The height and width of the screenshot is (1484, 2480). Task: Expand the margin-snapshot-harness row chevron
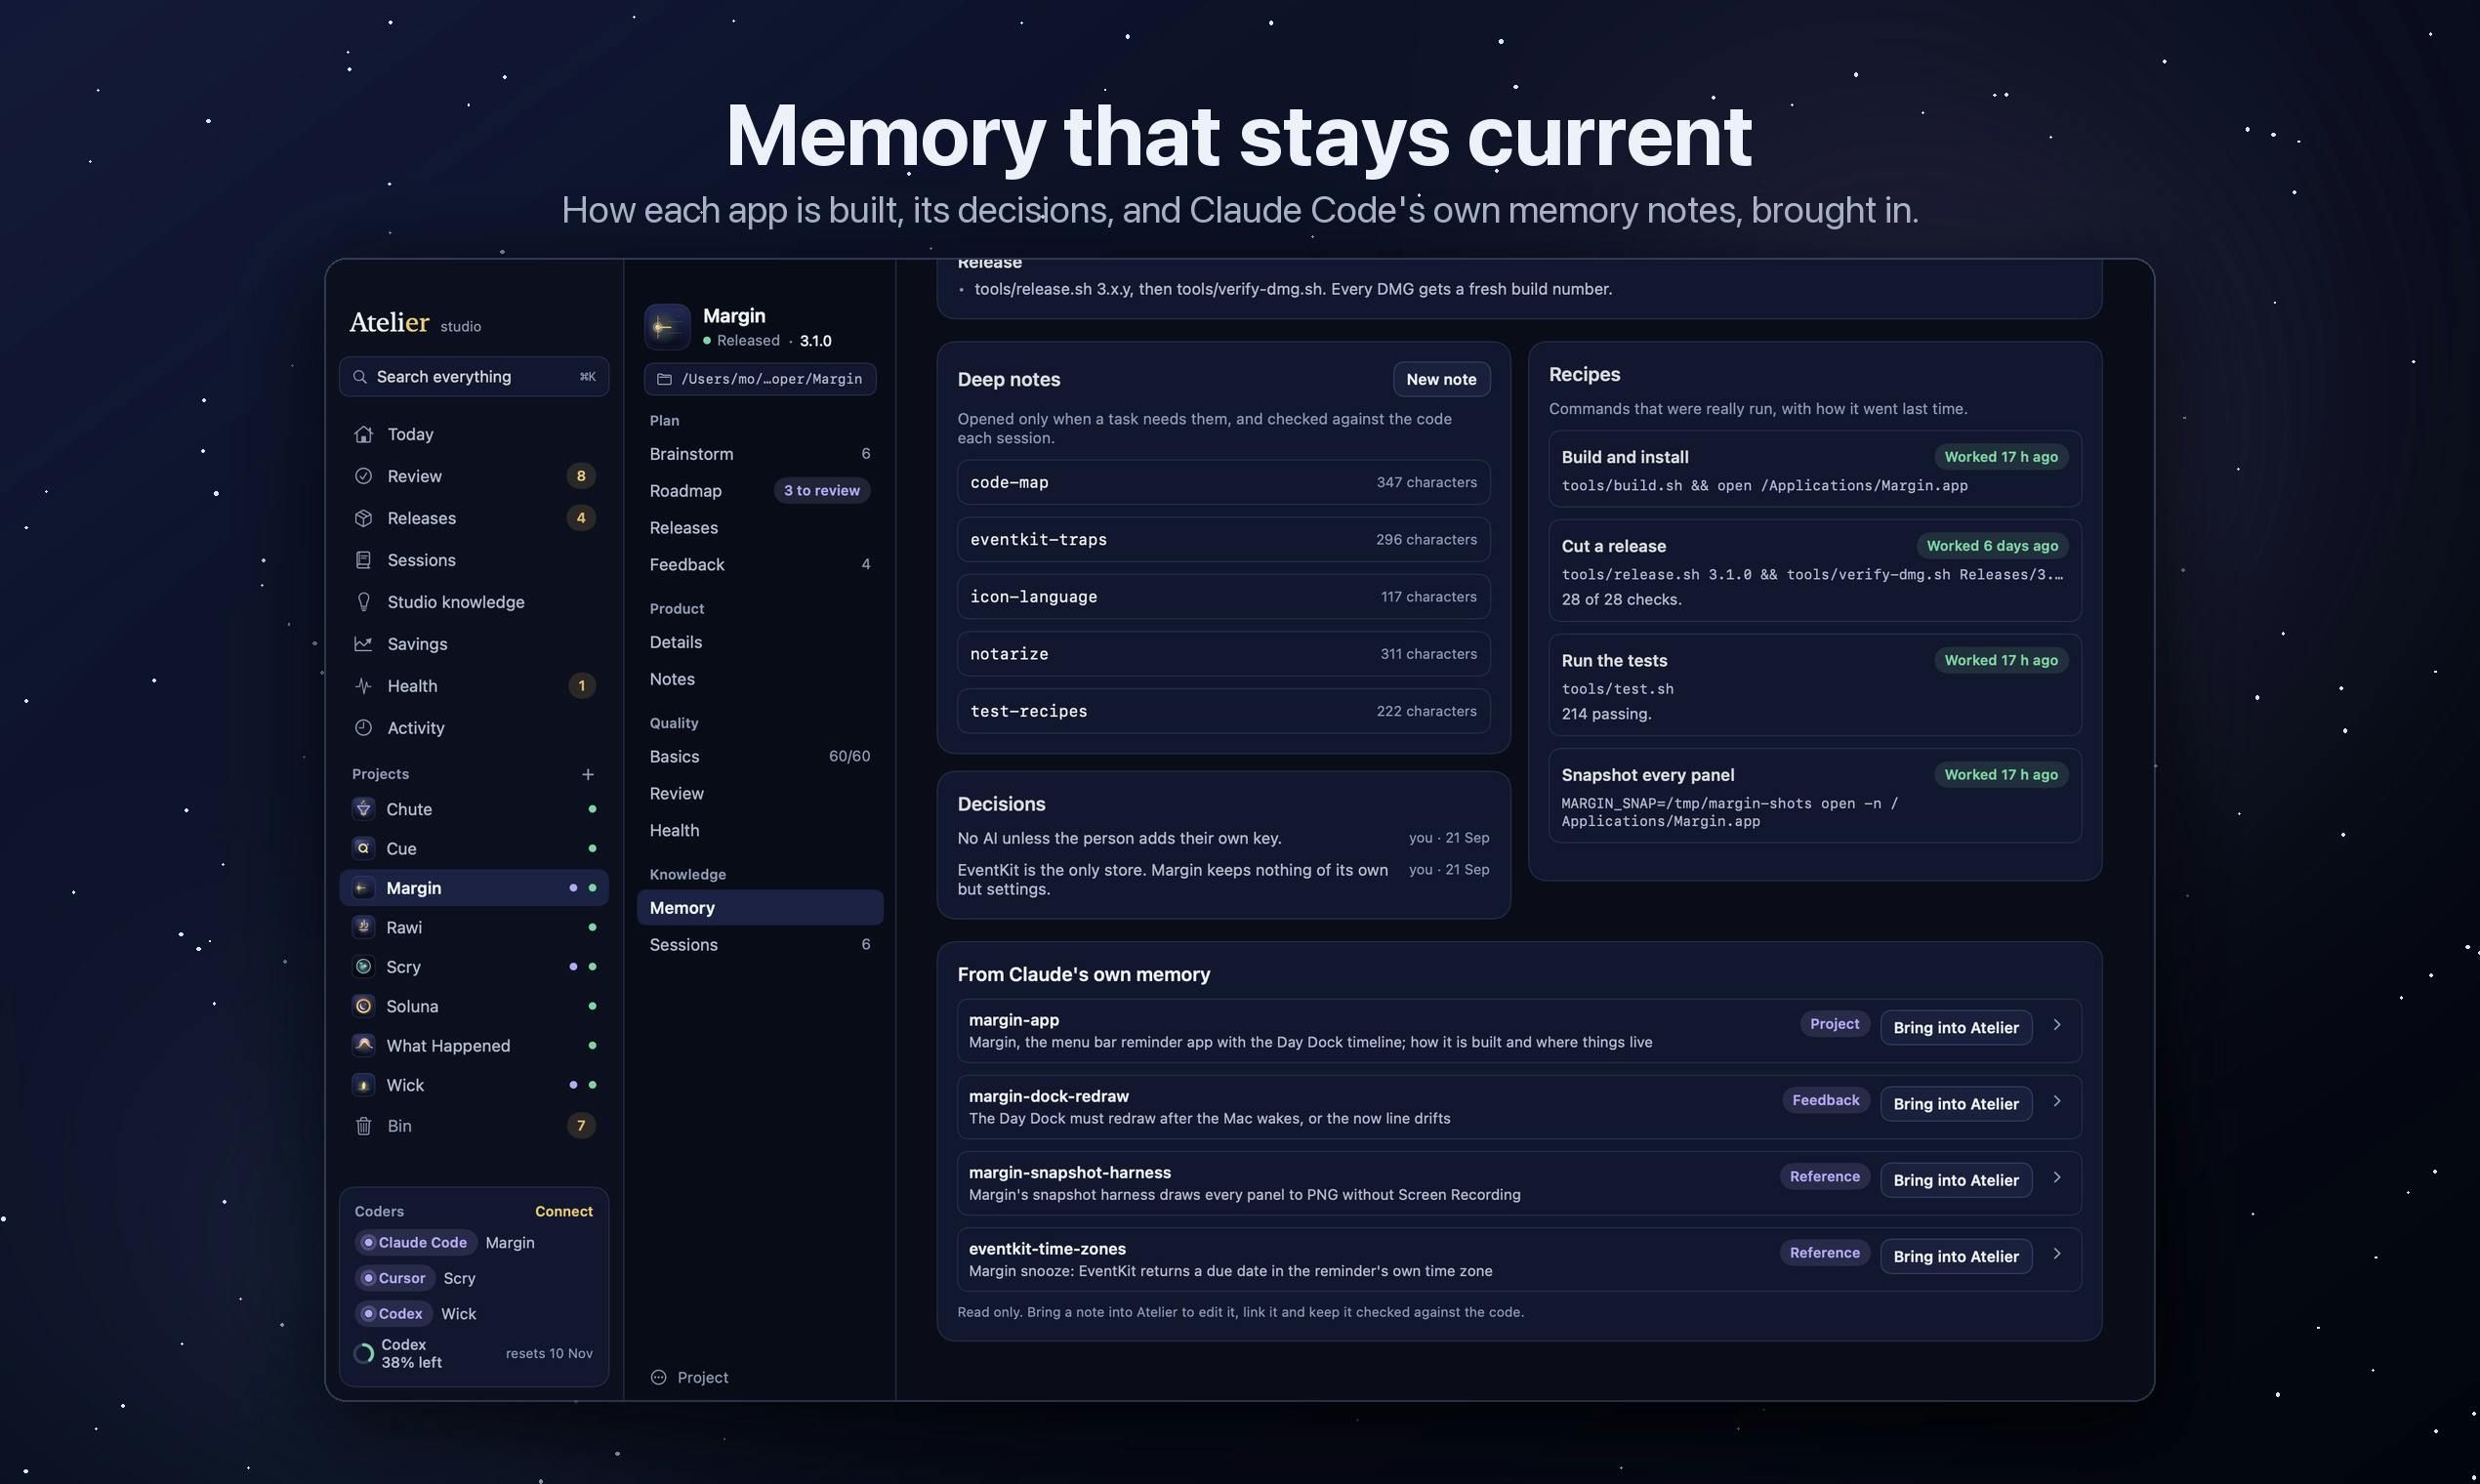tap(2057, 1177)
